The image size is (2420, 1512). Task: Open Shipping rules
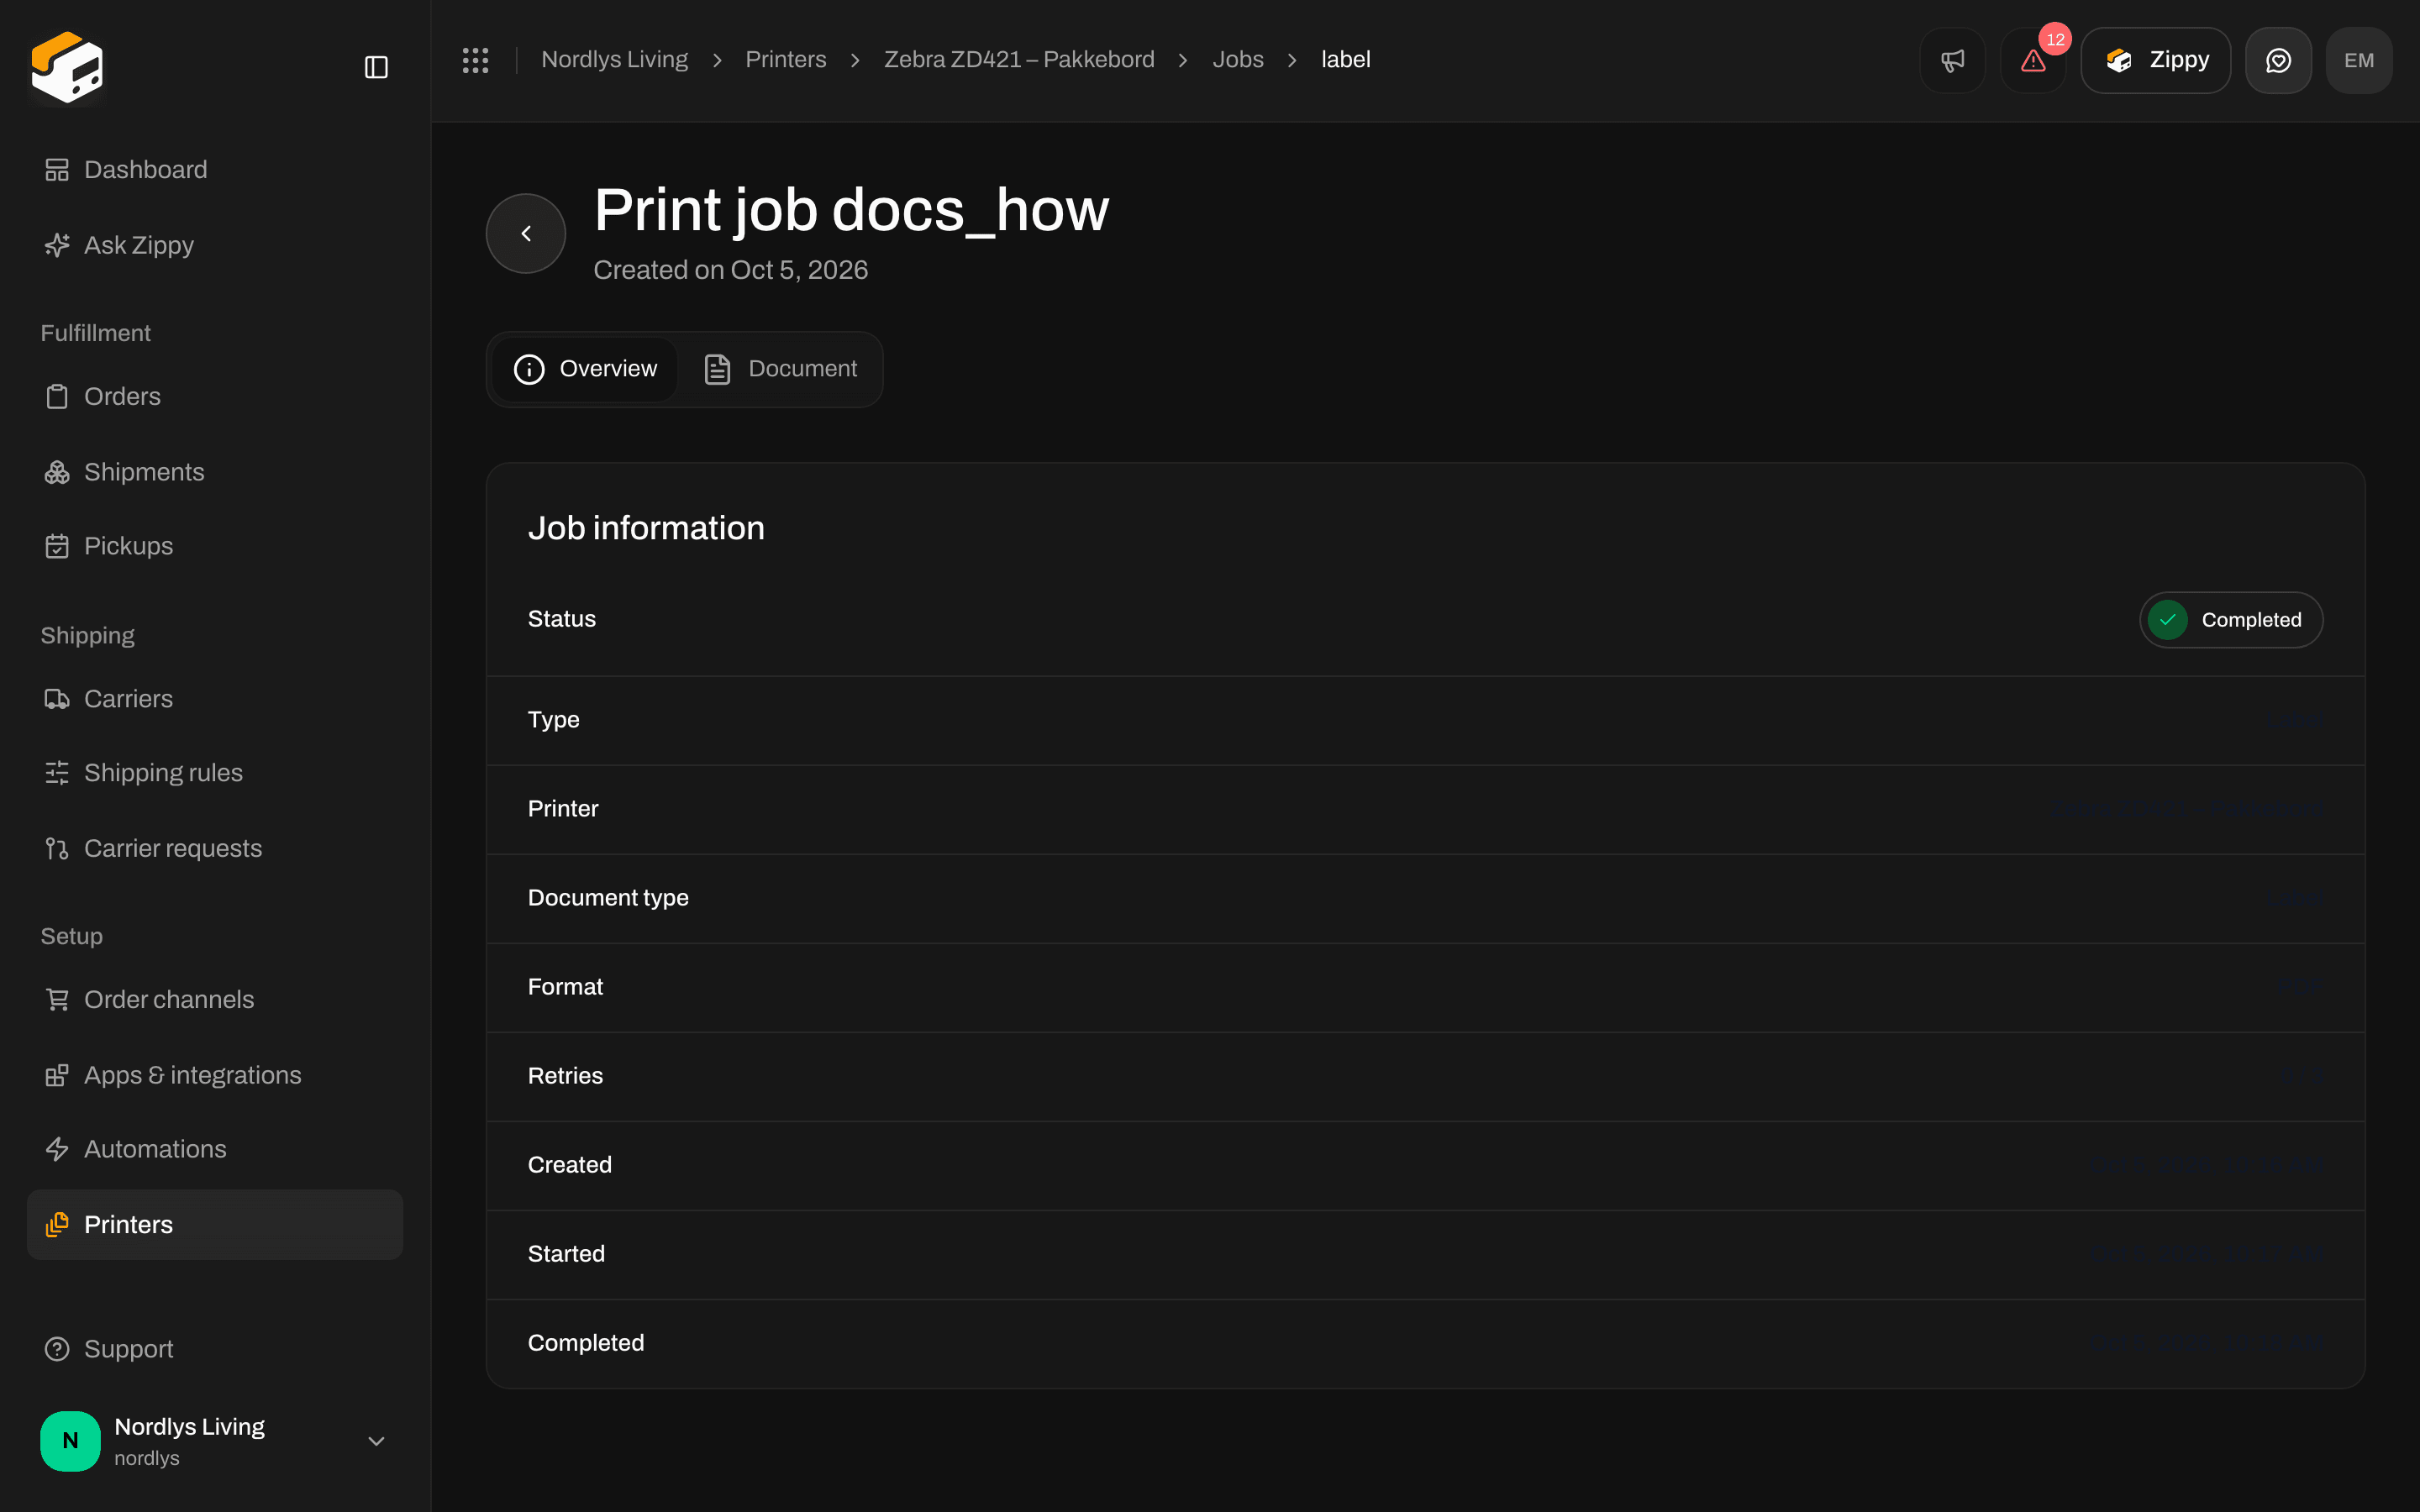pyautogui.click(x=215, y=773)
